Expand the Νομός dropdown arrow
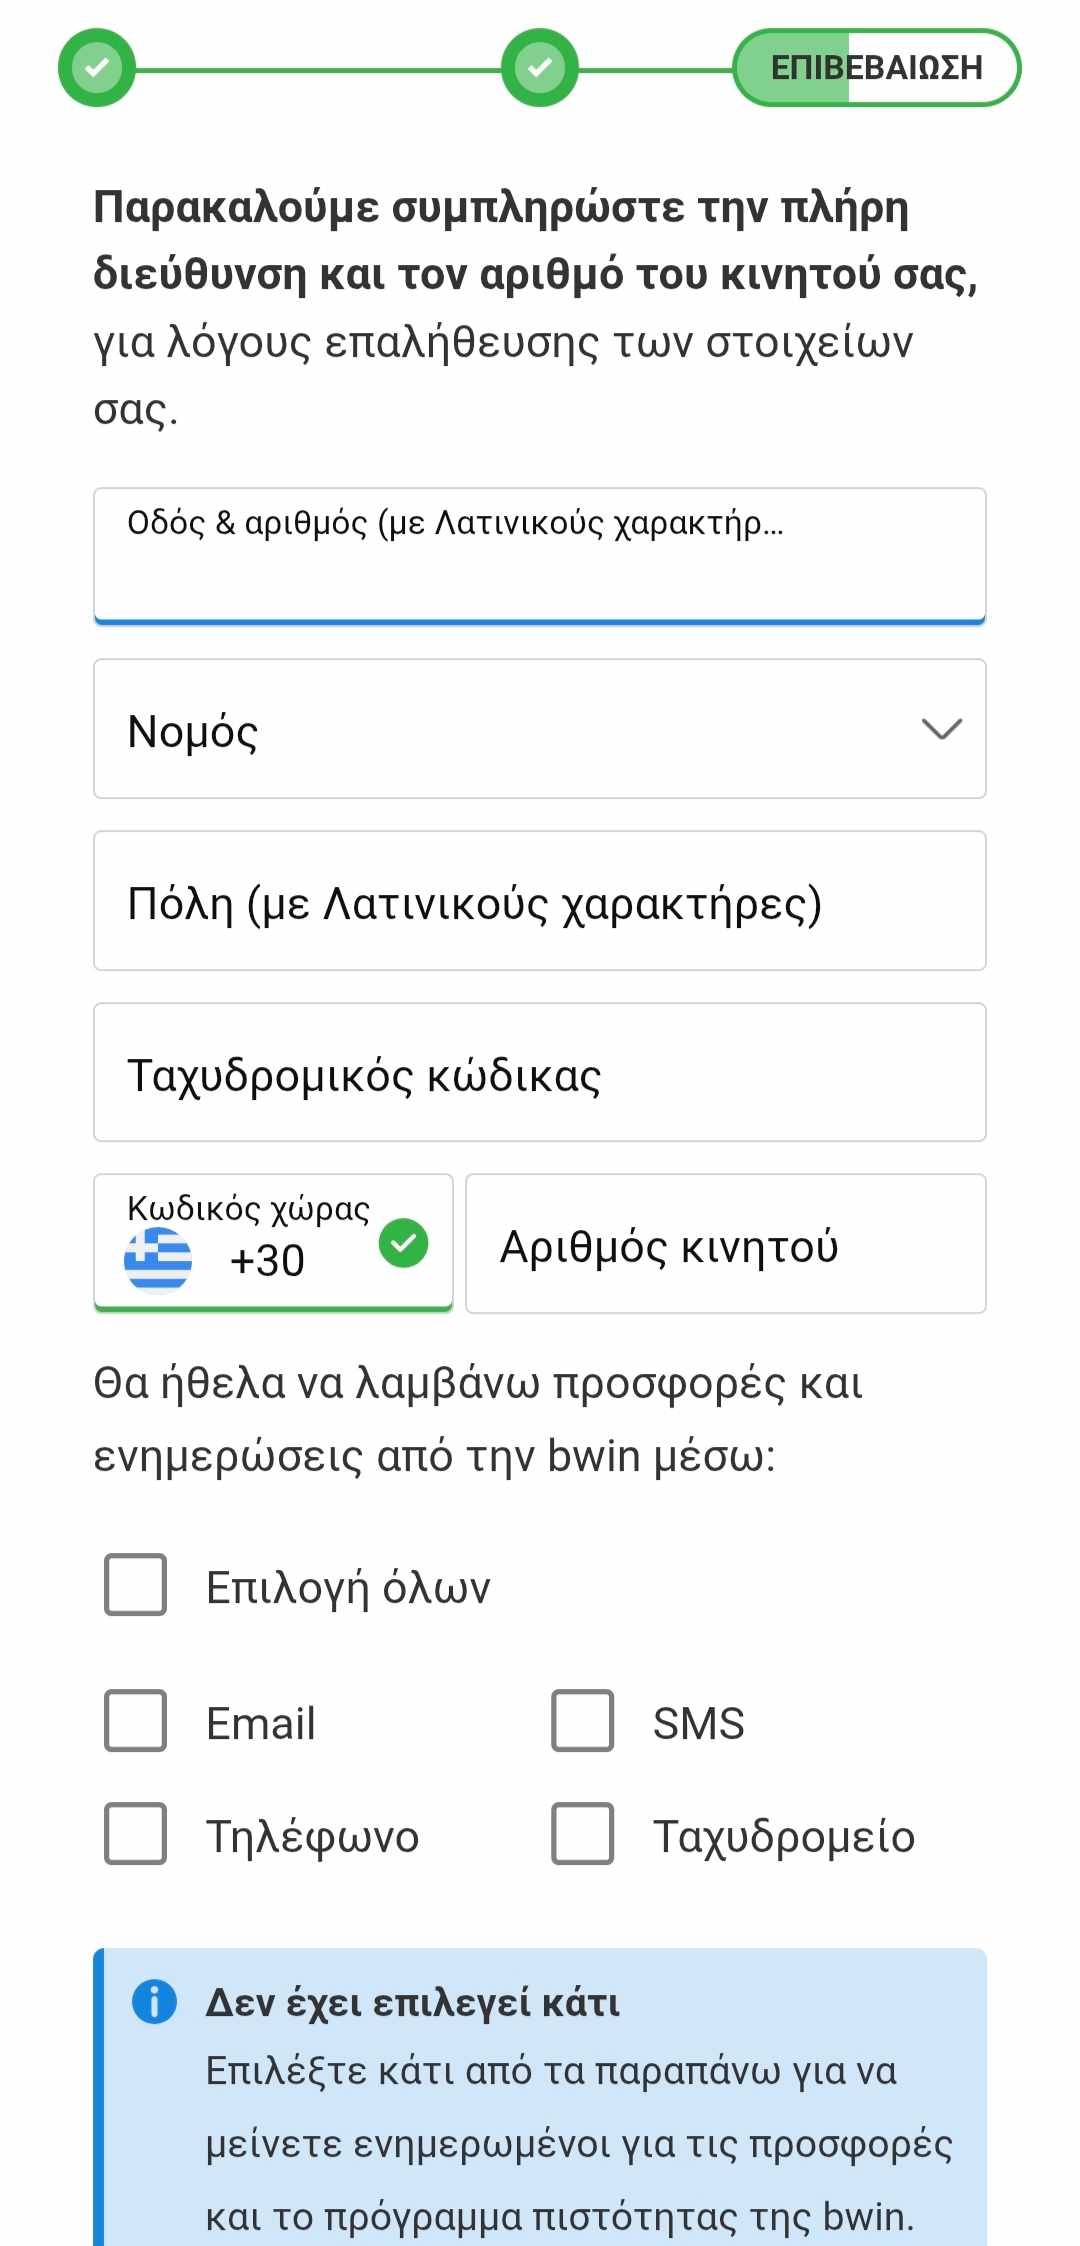1080x2246 pixels. tap(942, 729)
